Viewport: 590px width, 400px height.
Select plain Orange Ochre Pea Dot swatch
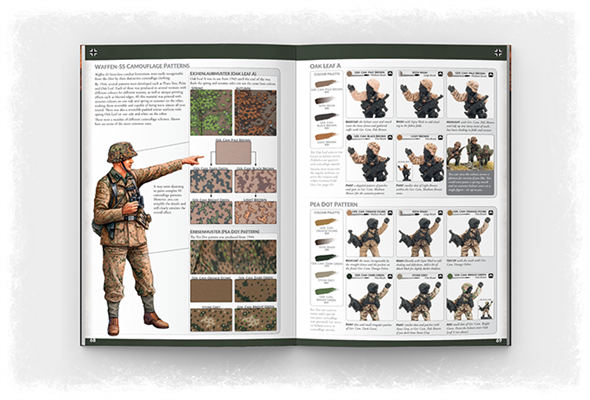pos(211,290)
